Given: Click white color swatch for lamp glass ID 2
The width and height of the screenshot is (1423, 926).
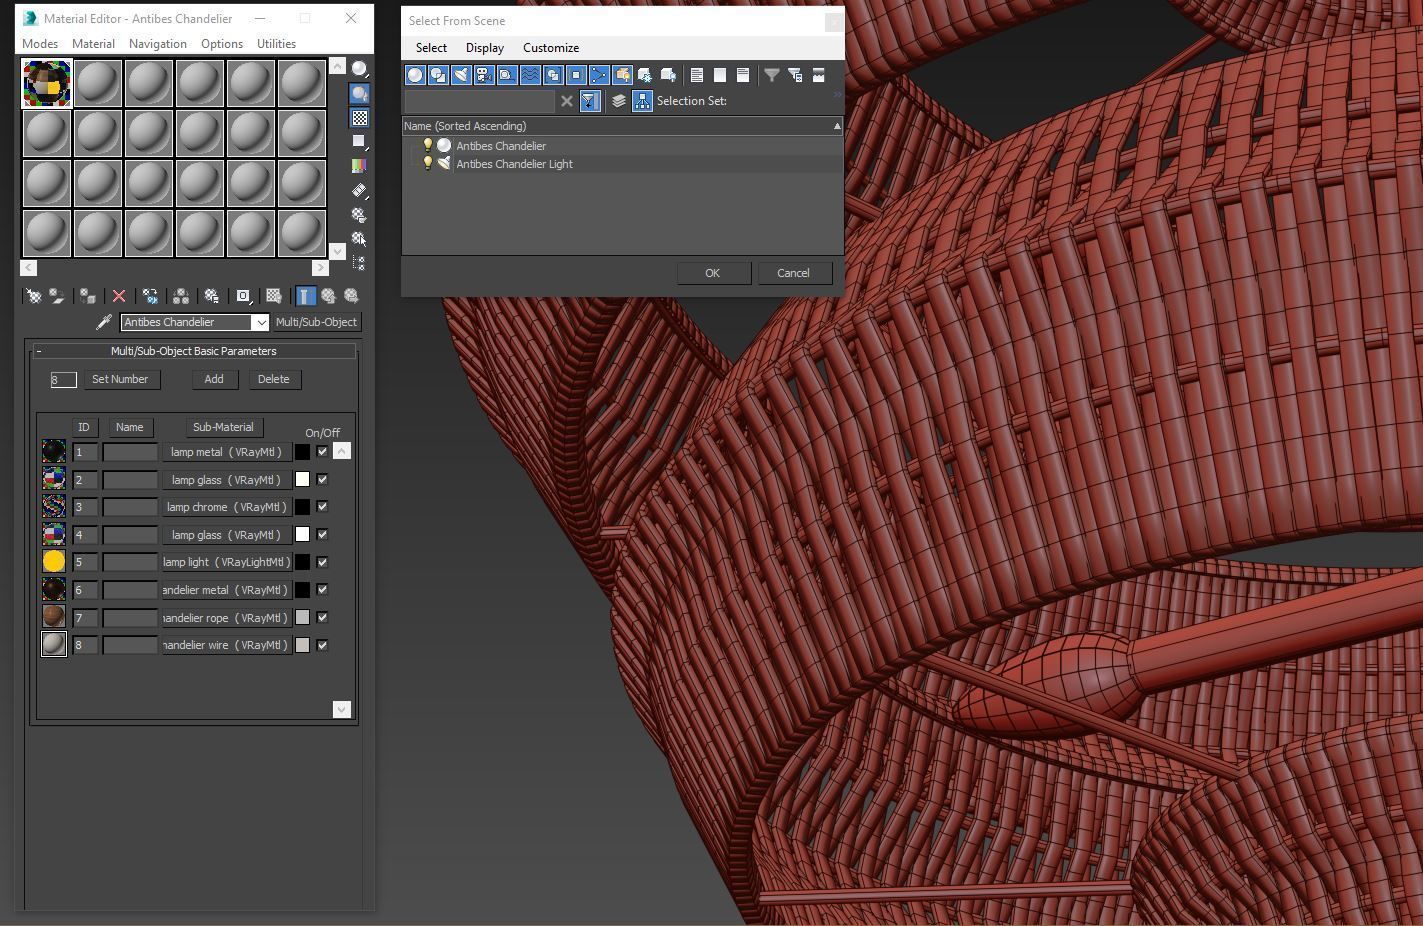Looking at the screenshot, I should point(302,480).
